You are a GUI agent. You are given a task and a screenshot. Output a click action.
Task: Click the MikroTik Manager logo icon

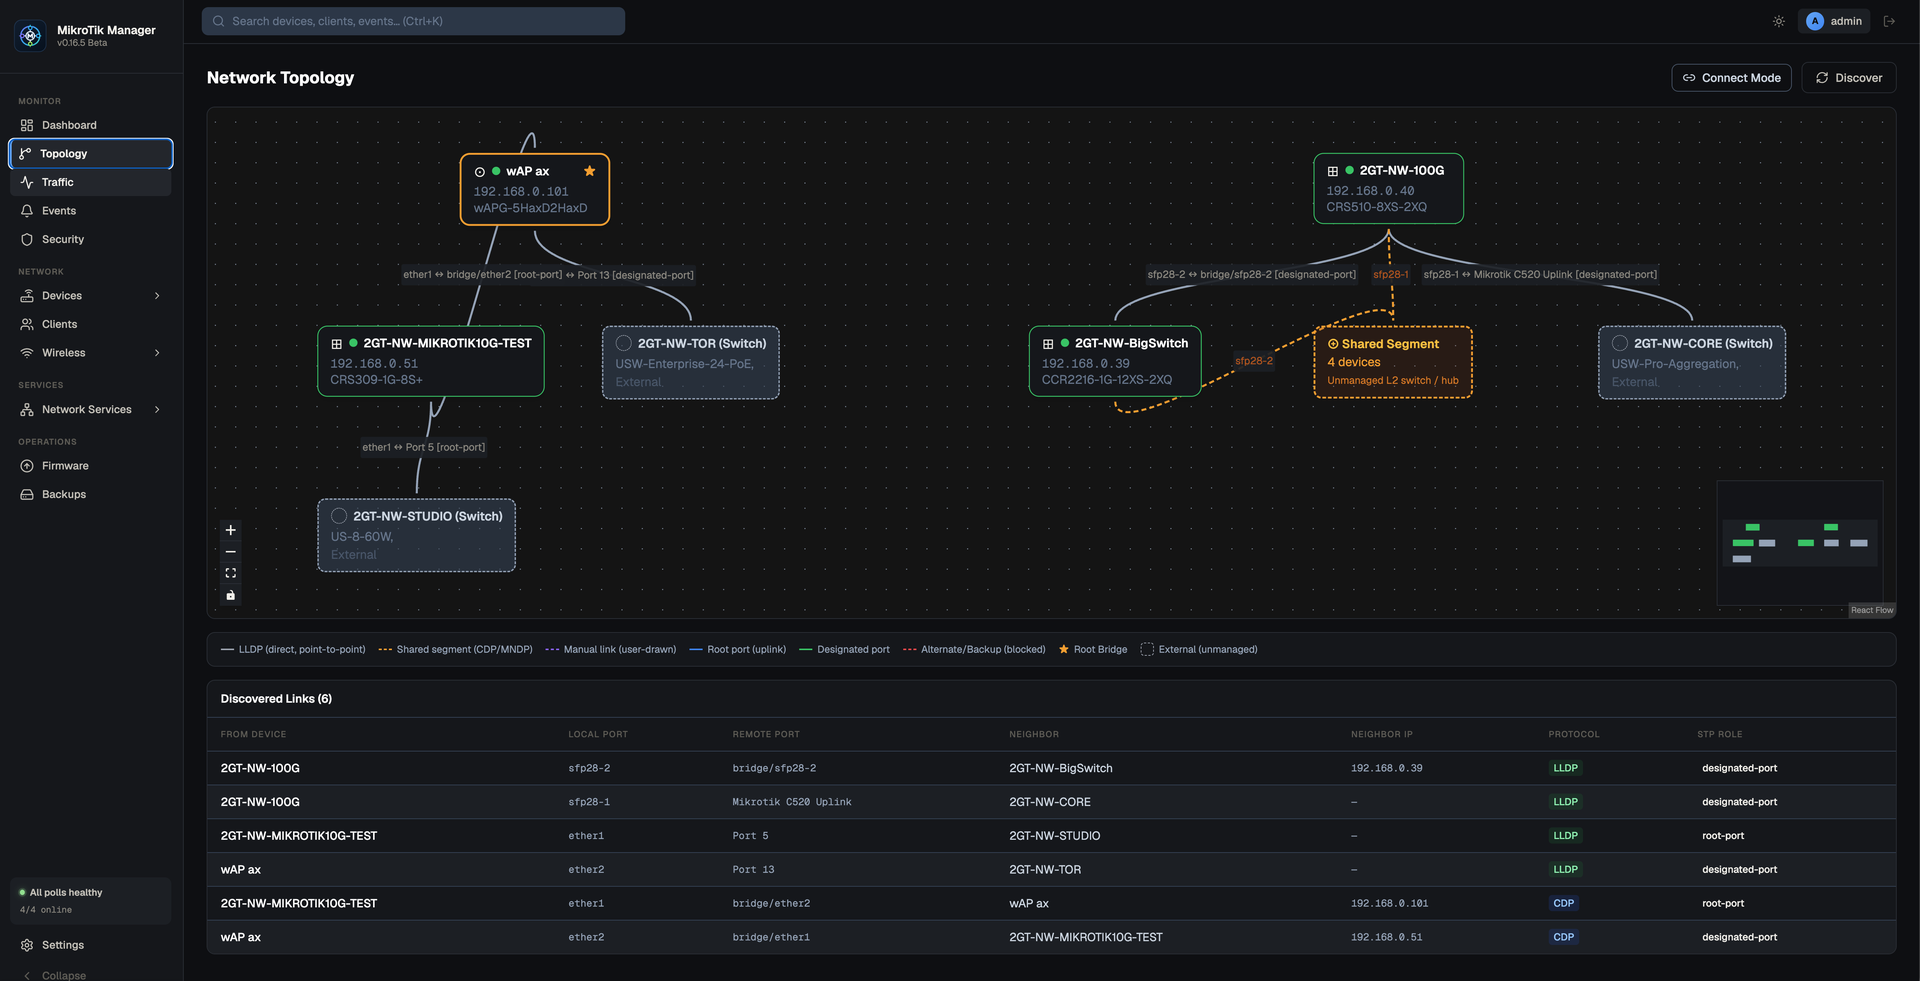(30, 36)
